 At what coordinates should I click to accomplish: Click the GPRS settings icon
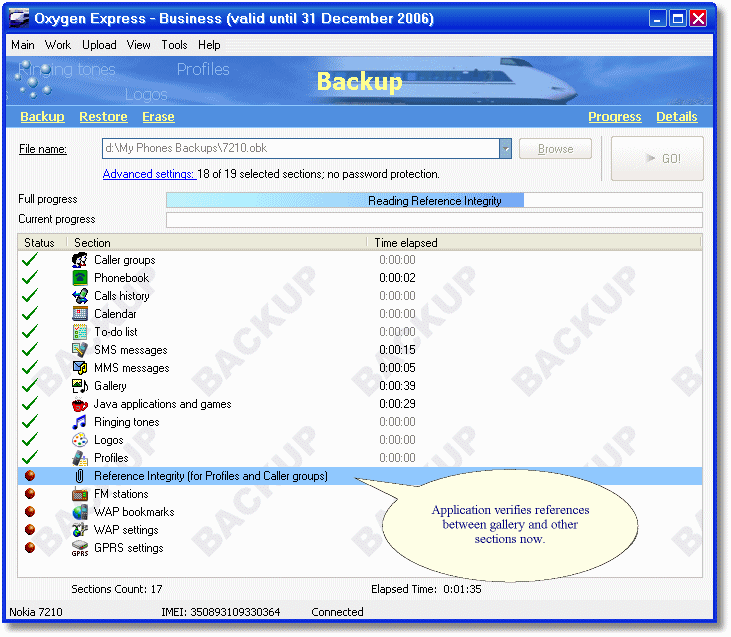pyautogui.click(x=80, y=548)
